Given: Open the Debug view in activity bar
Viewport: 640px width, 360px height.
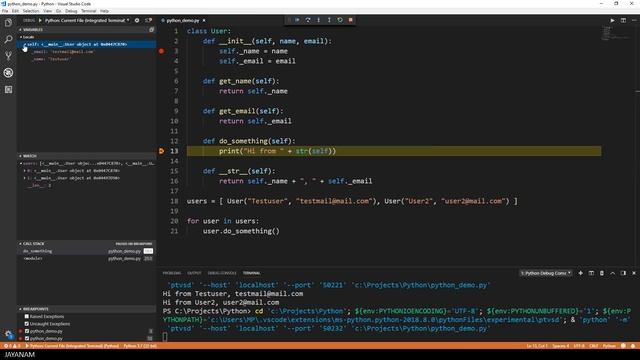Looking at the screenshot, I should pos(8,73).
